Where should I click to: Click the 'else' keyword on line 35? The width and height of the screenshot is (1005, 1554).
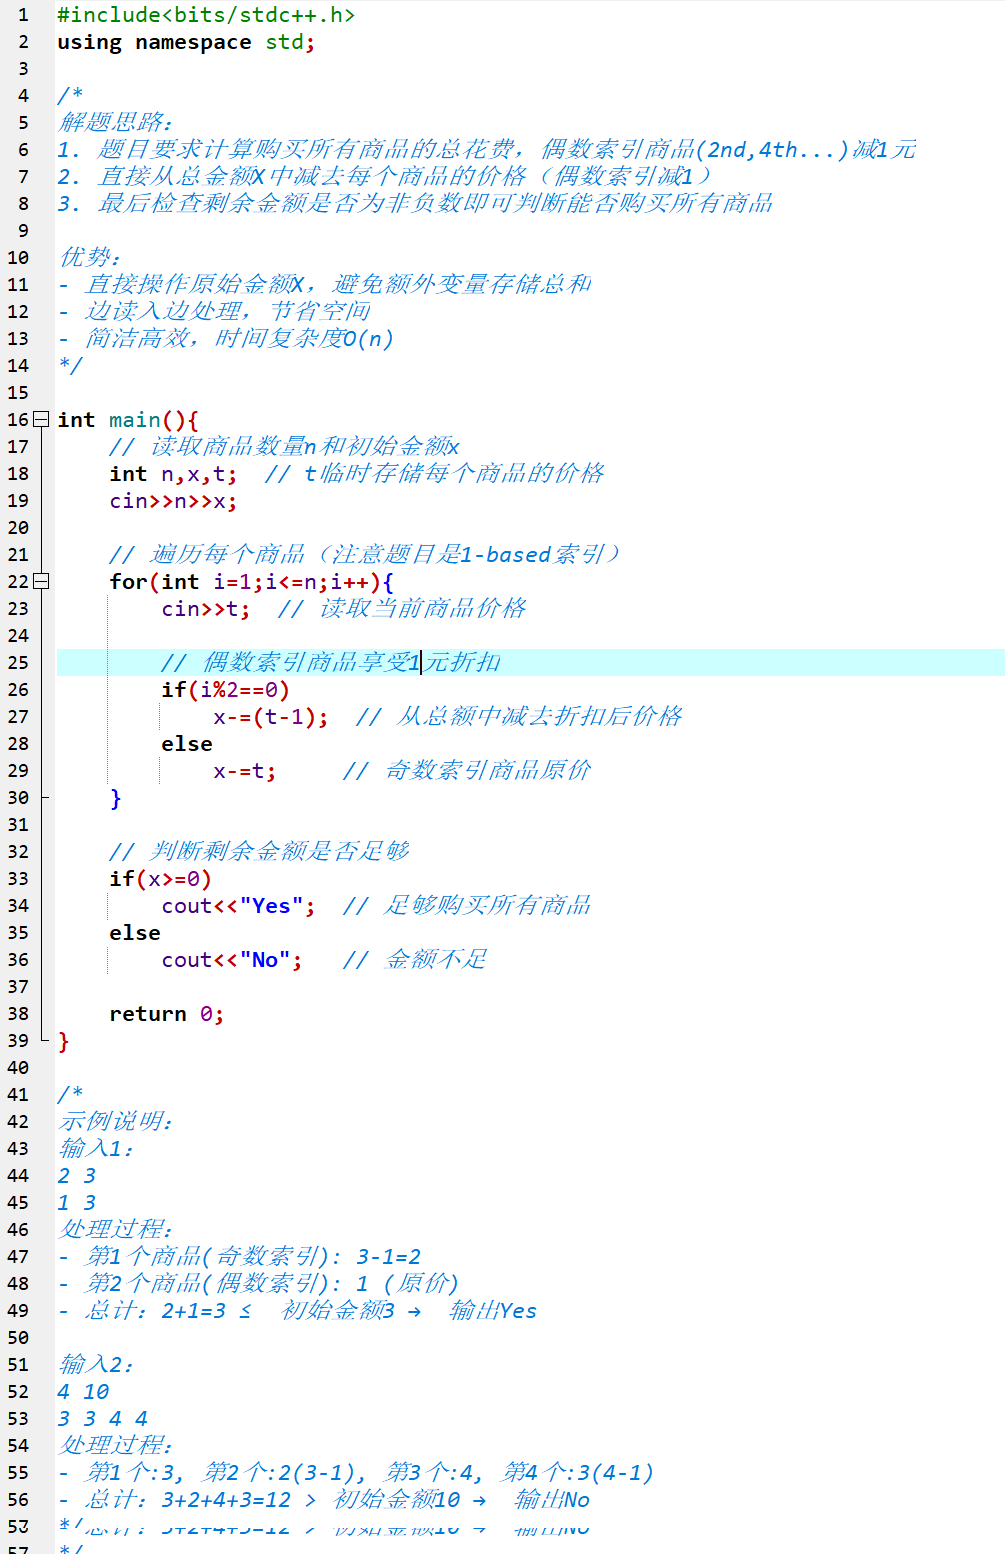coord(135,933)
